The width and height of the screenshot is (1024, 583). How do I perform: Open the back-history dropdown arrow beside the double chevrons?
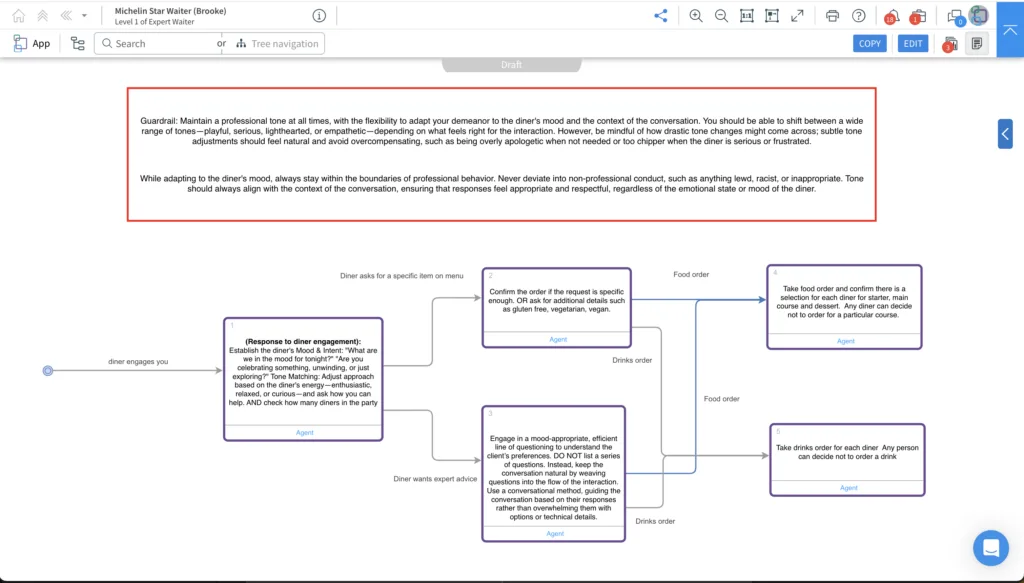coord(84,16)
